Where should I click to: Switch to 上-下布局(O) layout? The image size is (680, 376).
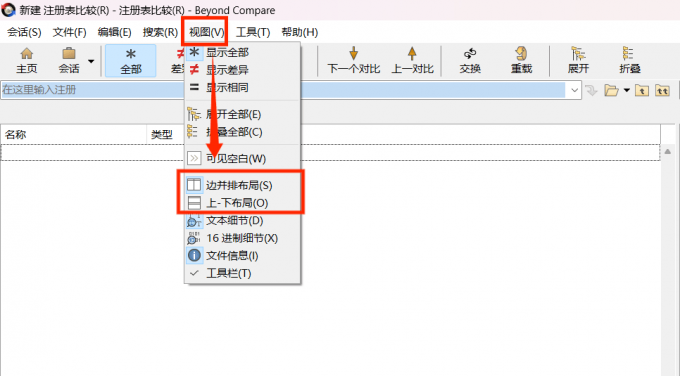pyautogui.click(x=242, y=203)
